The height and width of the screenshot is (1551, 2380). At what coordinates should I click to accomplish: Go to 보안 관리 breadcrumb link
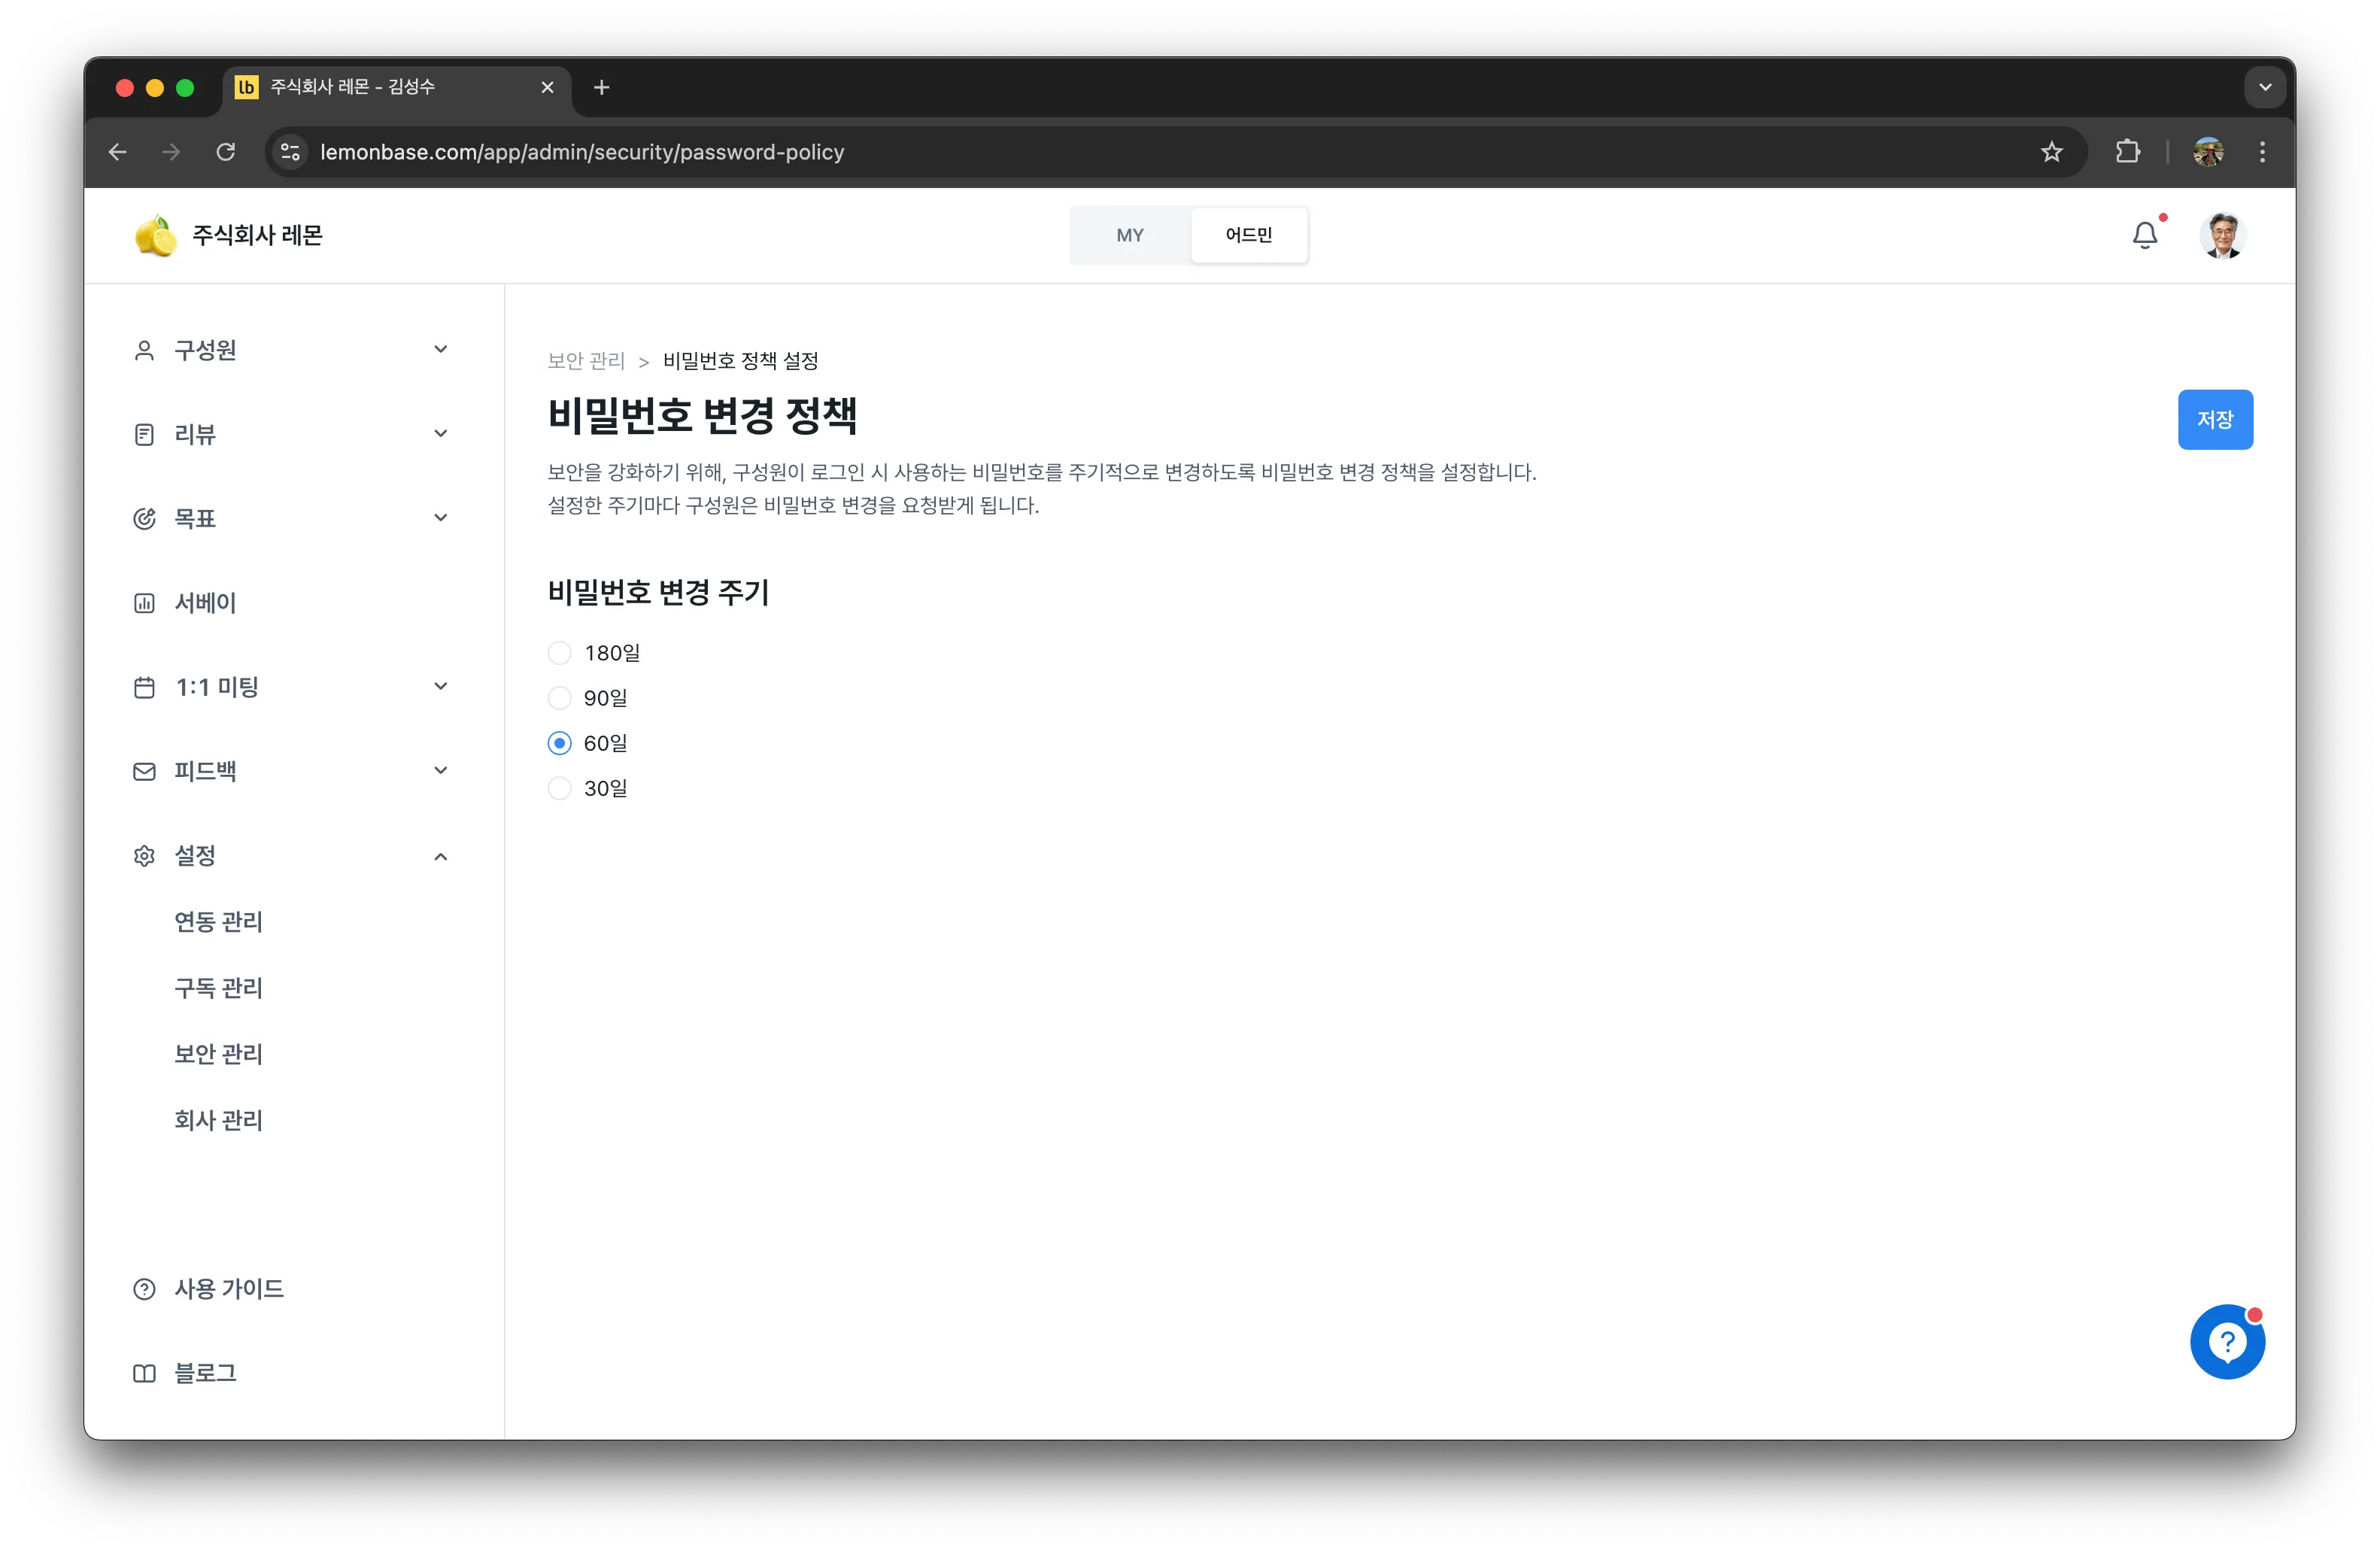point(586,361)
